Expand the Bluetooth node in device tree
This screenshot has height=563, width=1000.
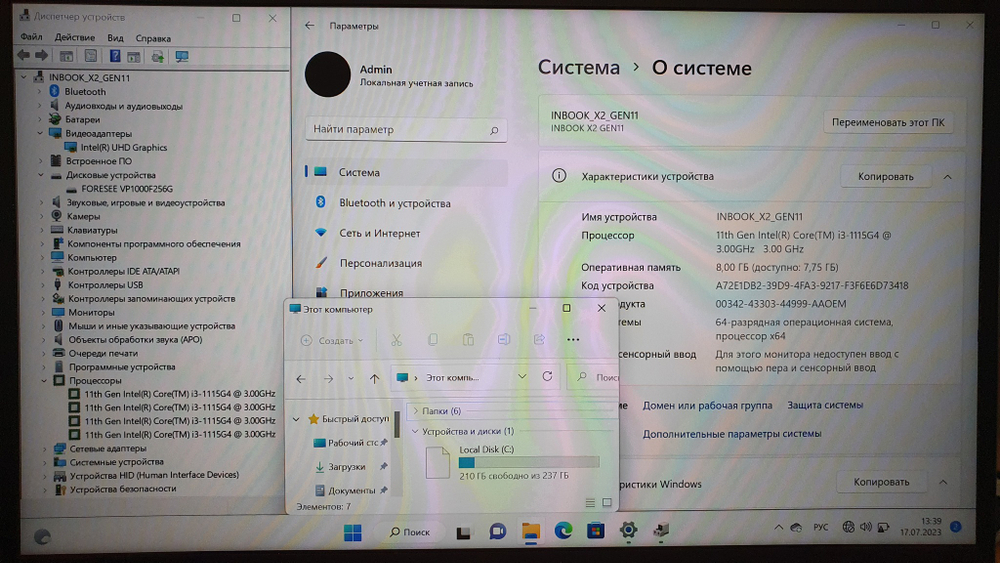click(x=40, y=92)
